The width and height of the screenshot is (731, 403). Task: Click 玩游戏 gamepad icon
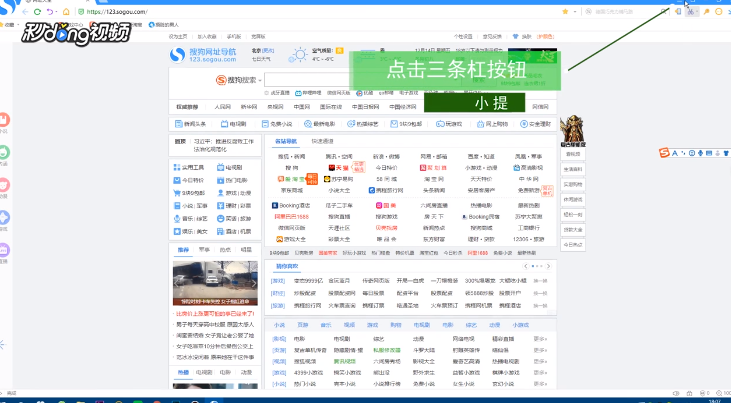[x=440, y=124]
